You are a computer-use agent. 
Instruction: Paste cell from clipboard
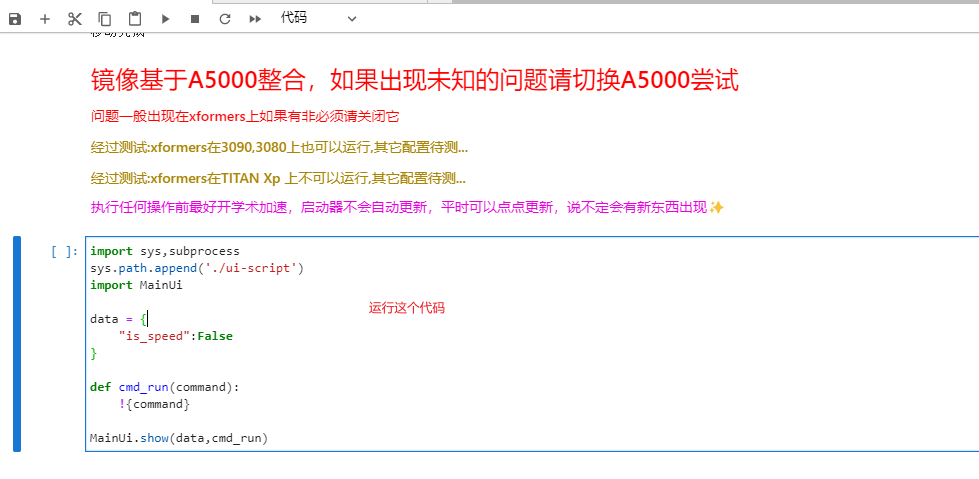[x=135, y=18]
